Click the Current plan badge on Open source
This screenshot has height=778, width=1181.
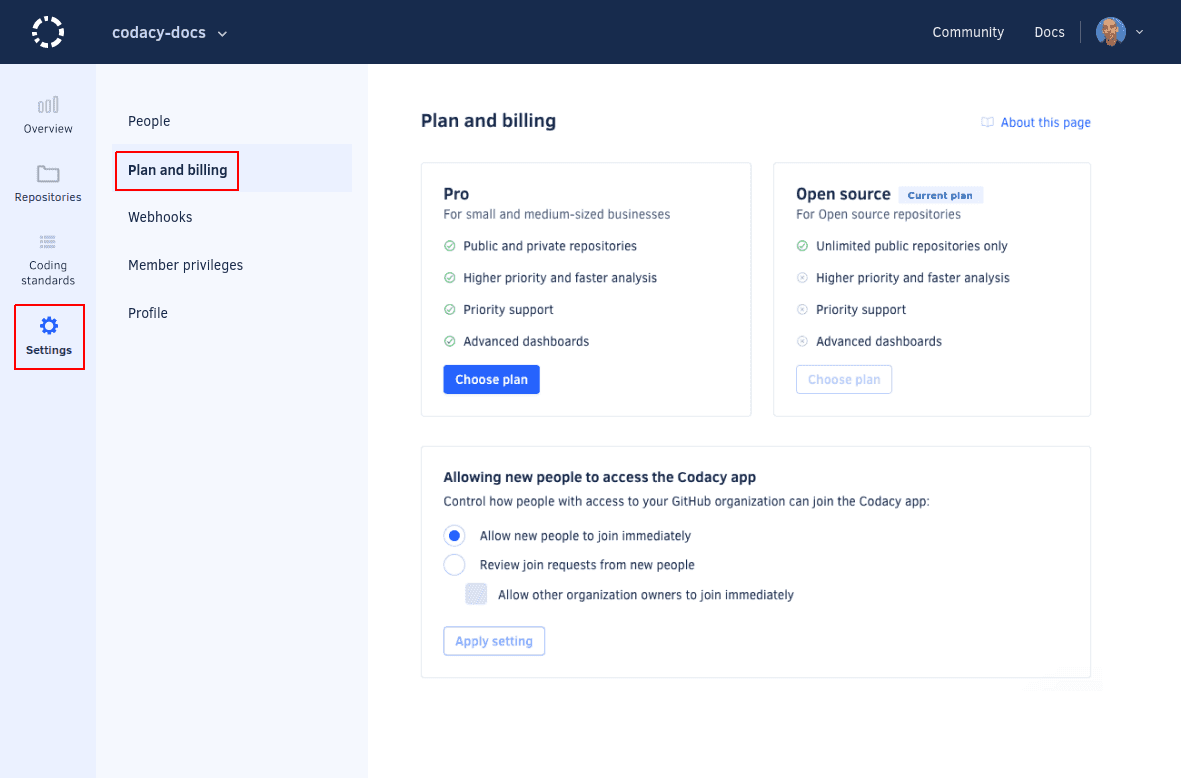point(940,195)
